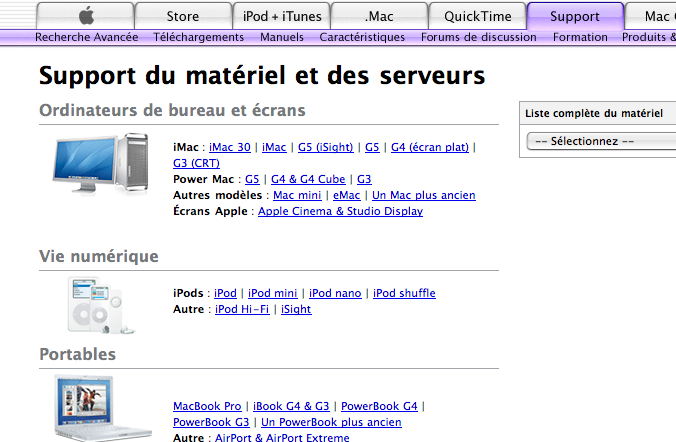676x442 pixels.
Task: Open the Sélectionnez hardware list dropdown
Action: coord(601,141)
